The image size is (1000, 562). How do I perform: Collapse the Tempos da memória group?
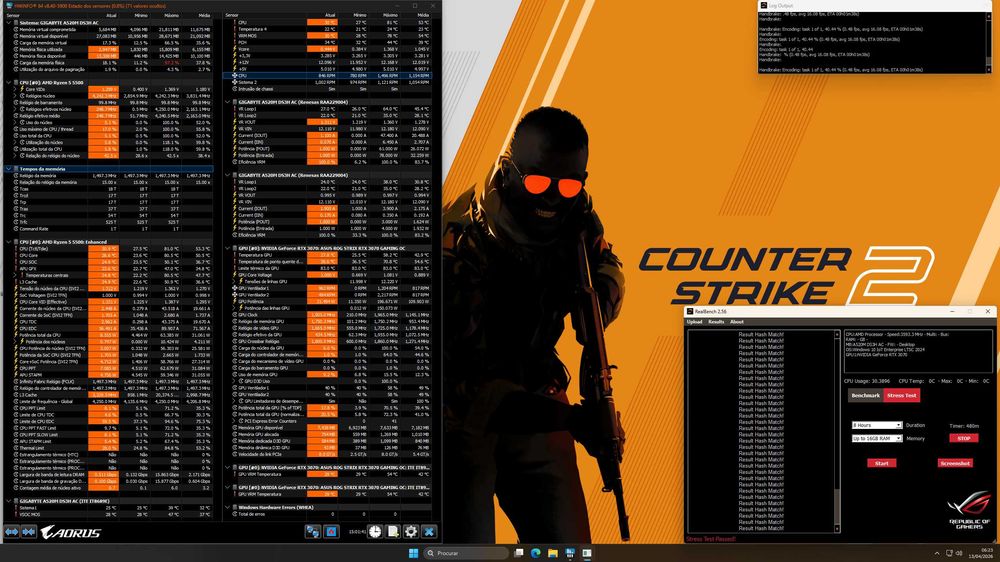click(9, 169)
